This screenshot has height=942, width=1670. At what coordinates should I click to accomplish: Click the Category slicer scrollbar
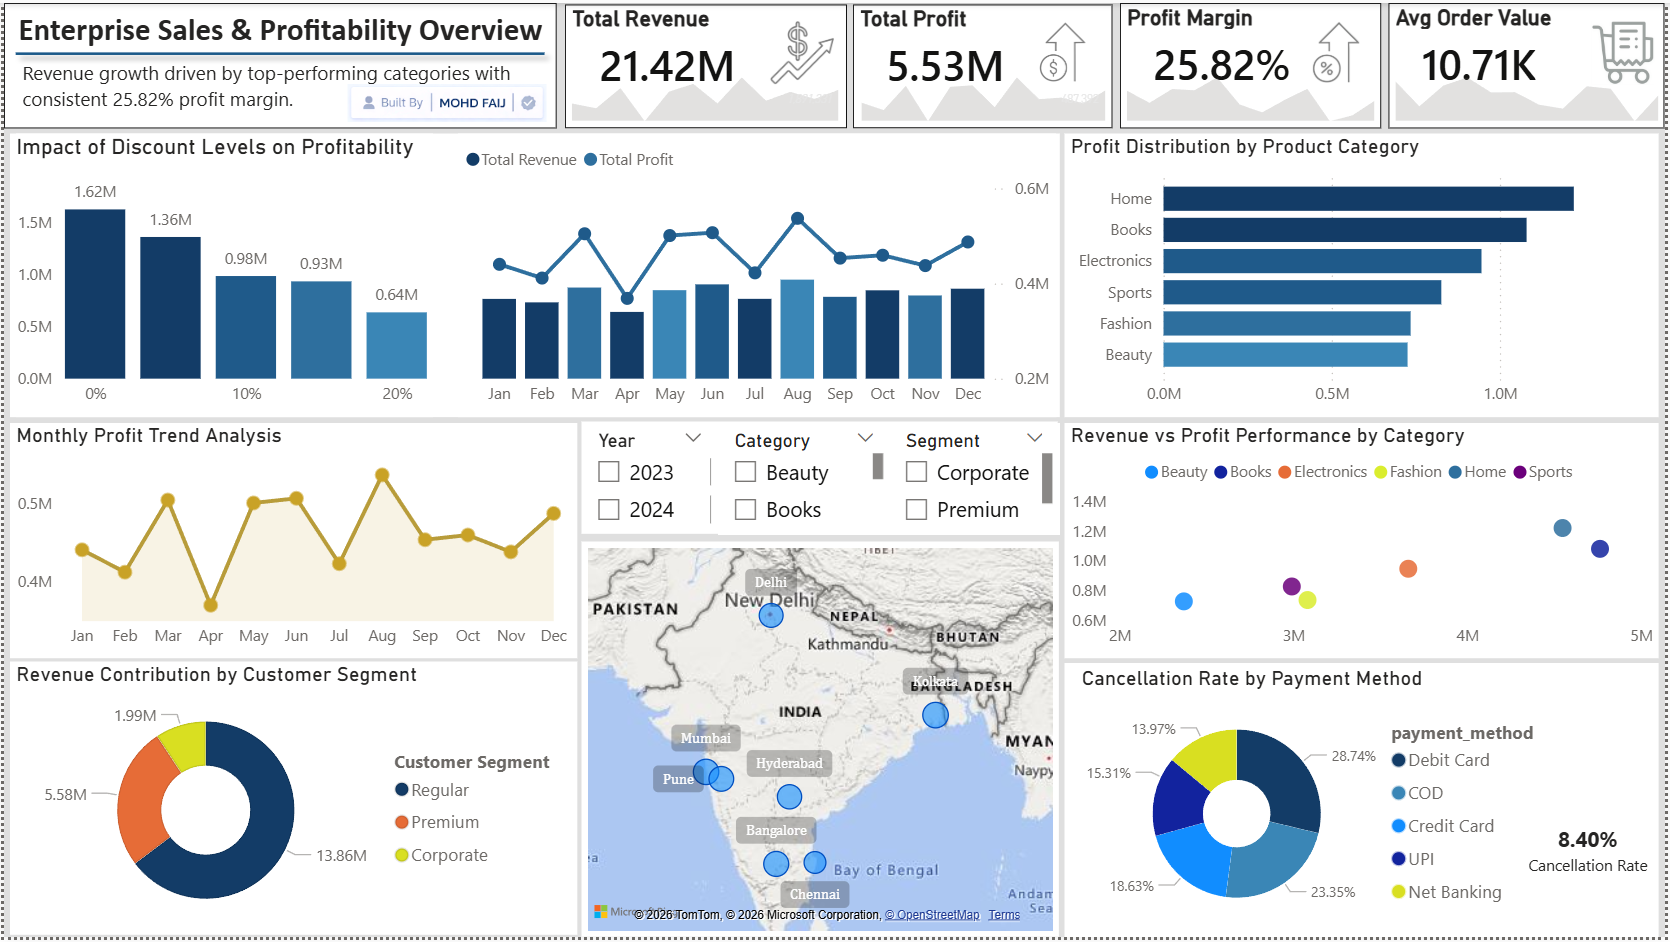tap(878, 467)
